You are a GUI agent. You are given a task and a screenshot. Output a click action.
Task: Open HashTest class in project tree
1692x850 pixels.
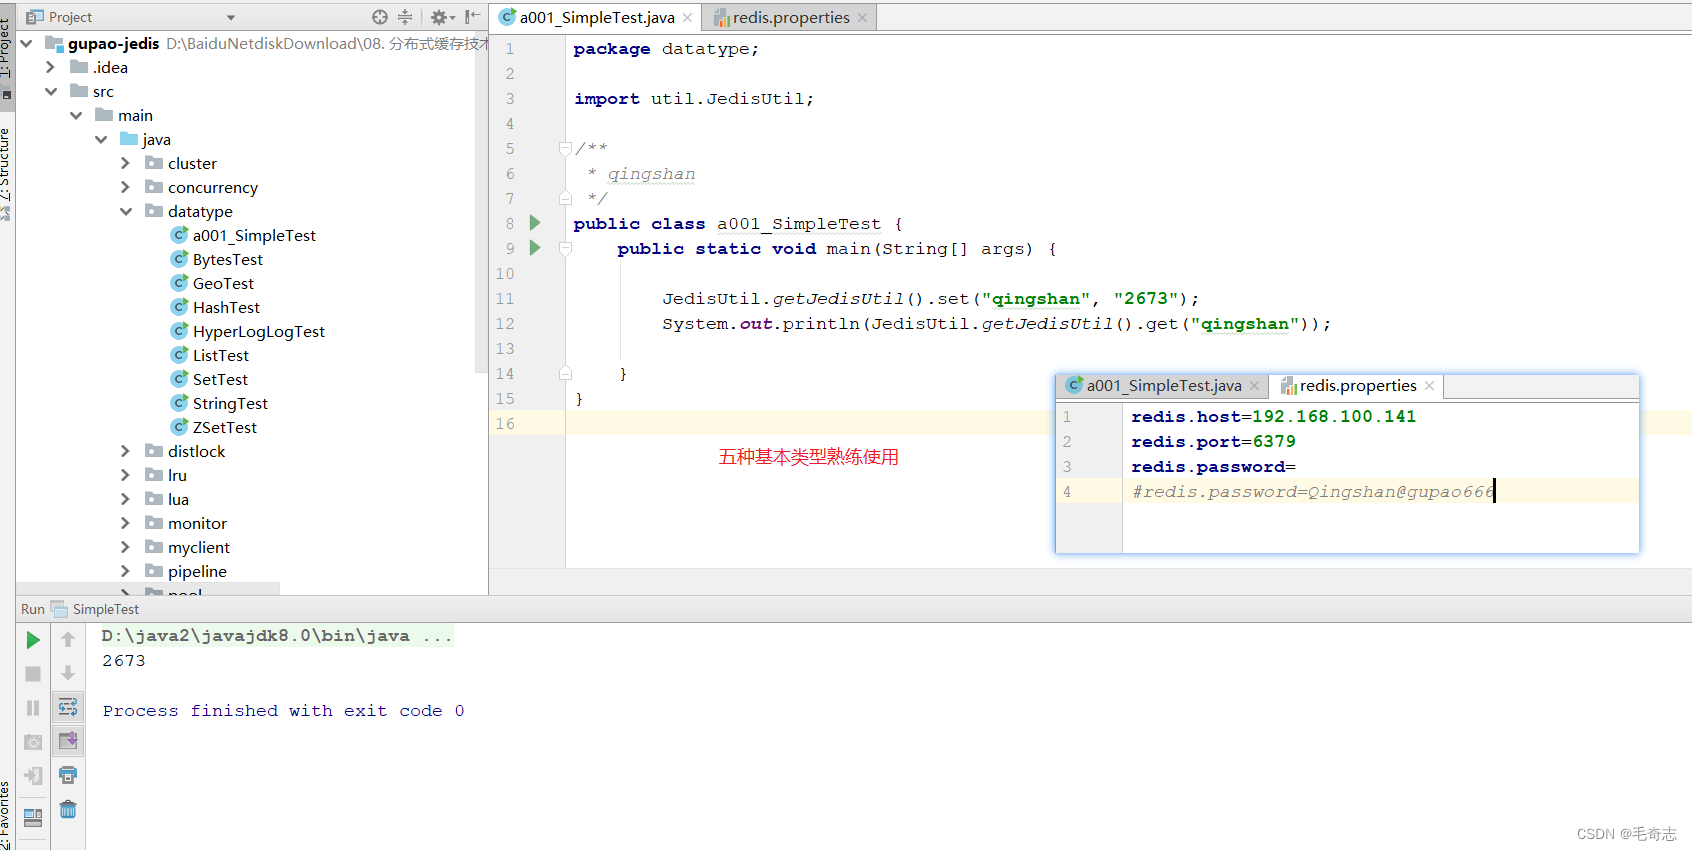point(226,307)
